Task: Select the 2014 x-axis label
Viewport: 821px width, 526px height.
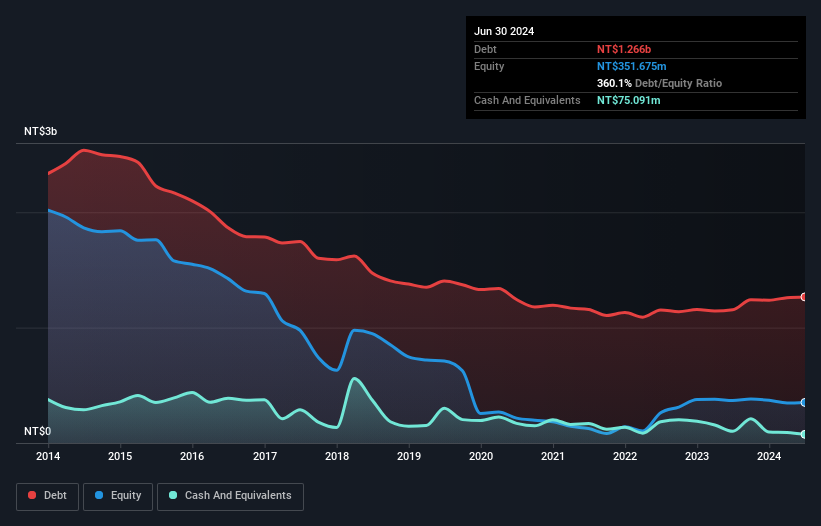Action: tap(48, 456)
